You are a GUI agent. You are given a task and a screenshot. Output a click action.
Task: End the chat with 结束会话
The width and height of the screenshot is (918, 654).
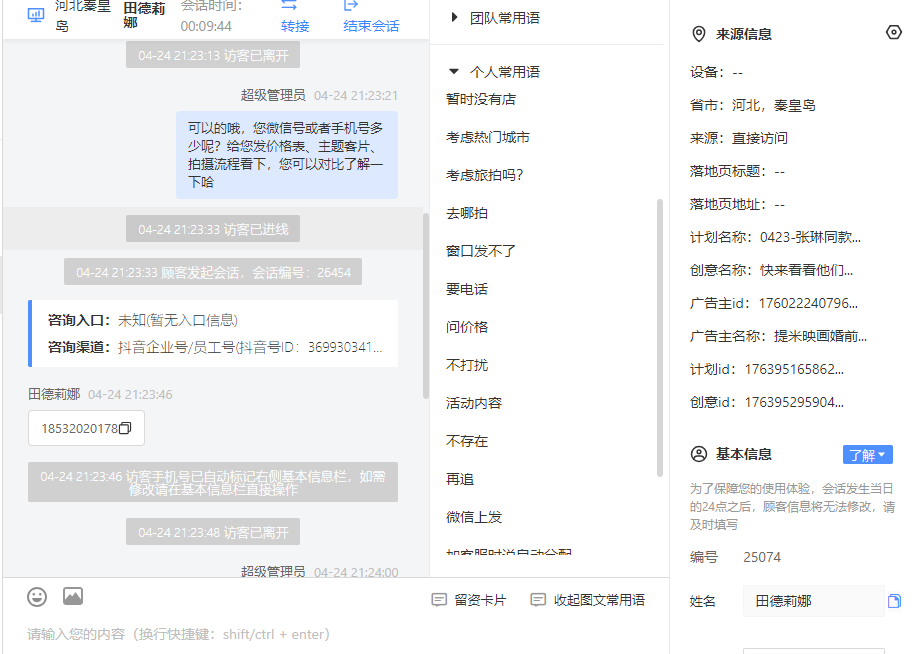point(371,26)
